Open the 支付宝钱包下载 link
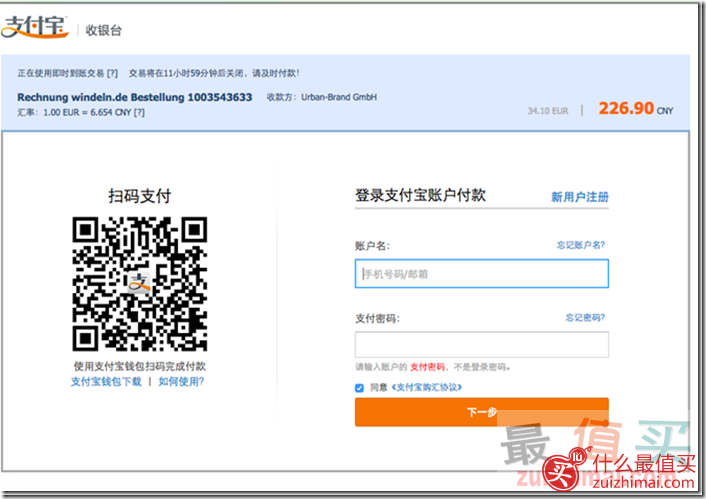Screen dimensions: 706x499 pyautogui.click(x=106, y=381)
